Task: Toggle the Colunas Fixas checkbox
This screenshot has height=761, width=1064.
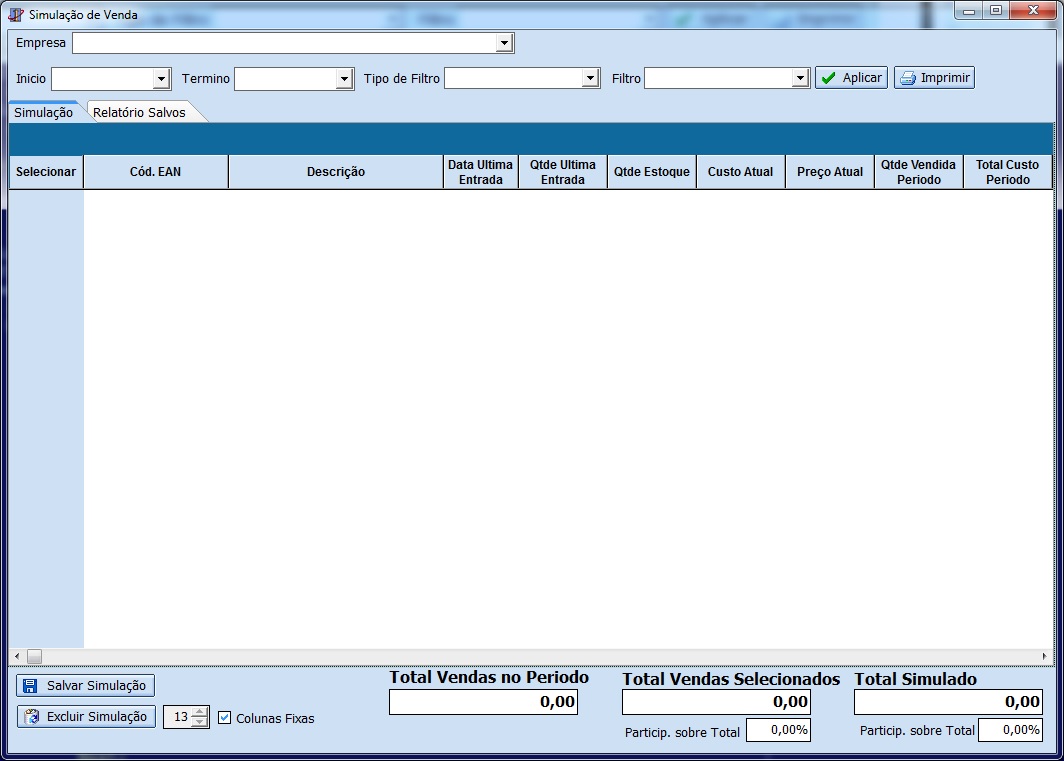Action: (225, 718)
